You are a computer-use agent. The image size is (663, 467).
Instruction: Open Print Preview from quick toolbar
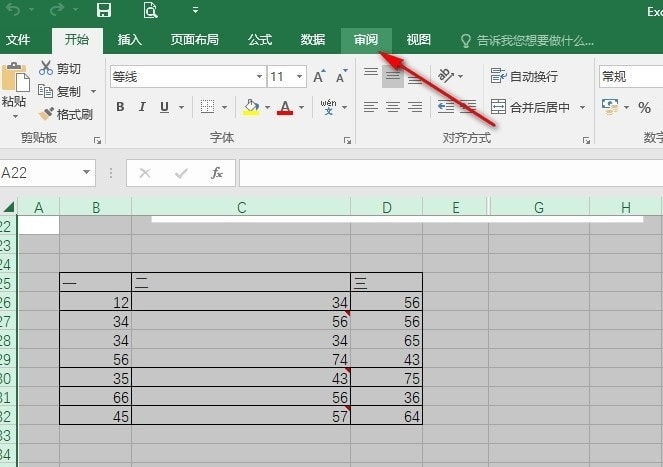150,10
